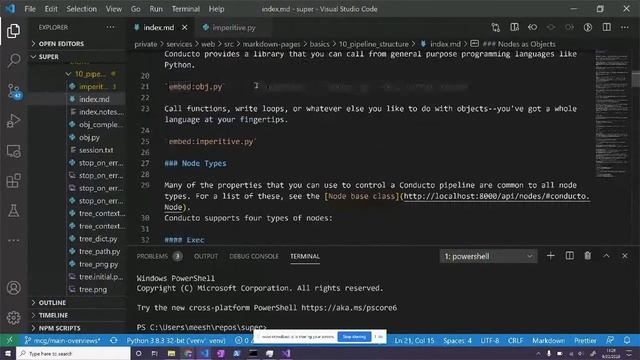Go to previous change in editor toolbar
The width and height of the screenshot is (640, 360).
coord(533,27)
